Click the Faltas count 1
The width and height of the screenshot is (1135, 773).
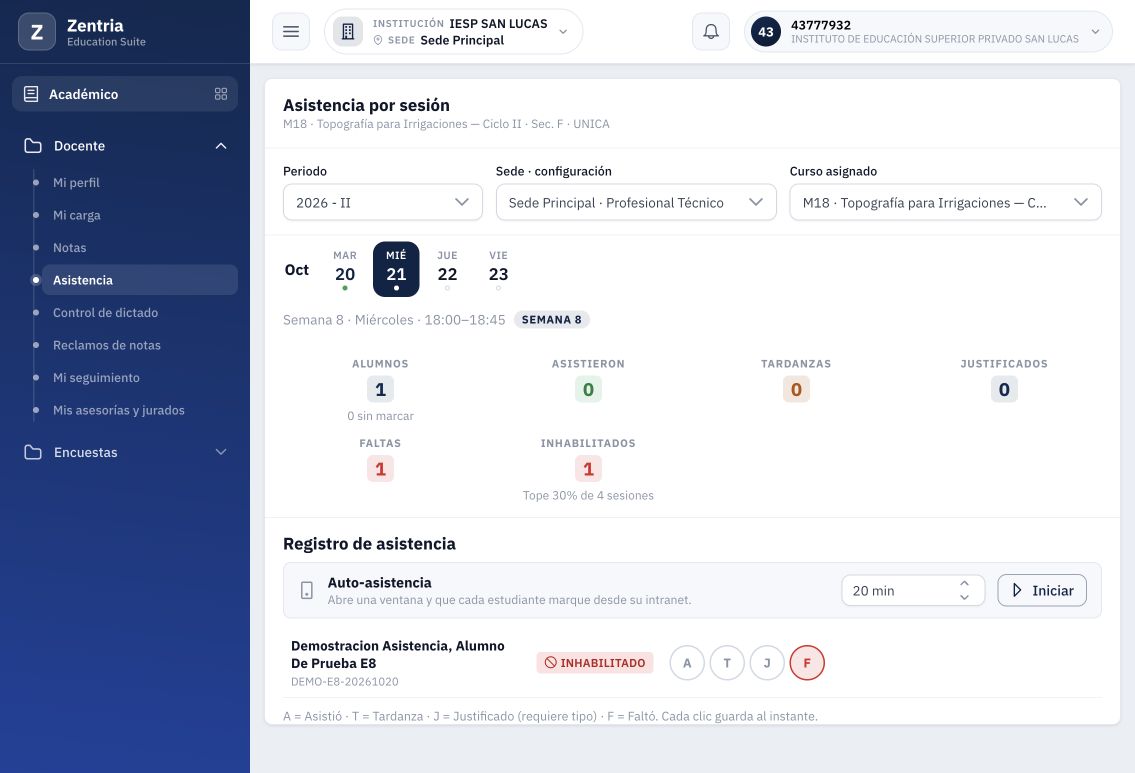380,469
